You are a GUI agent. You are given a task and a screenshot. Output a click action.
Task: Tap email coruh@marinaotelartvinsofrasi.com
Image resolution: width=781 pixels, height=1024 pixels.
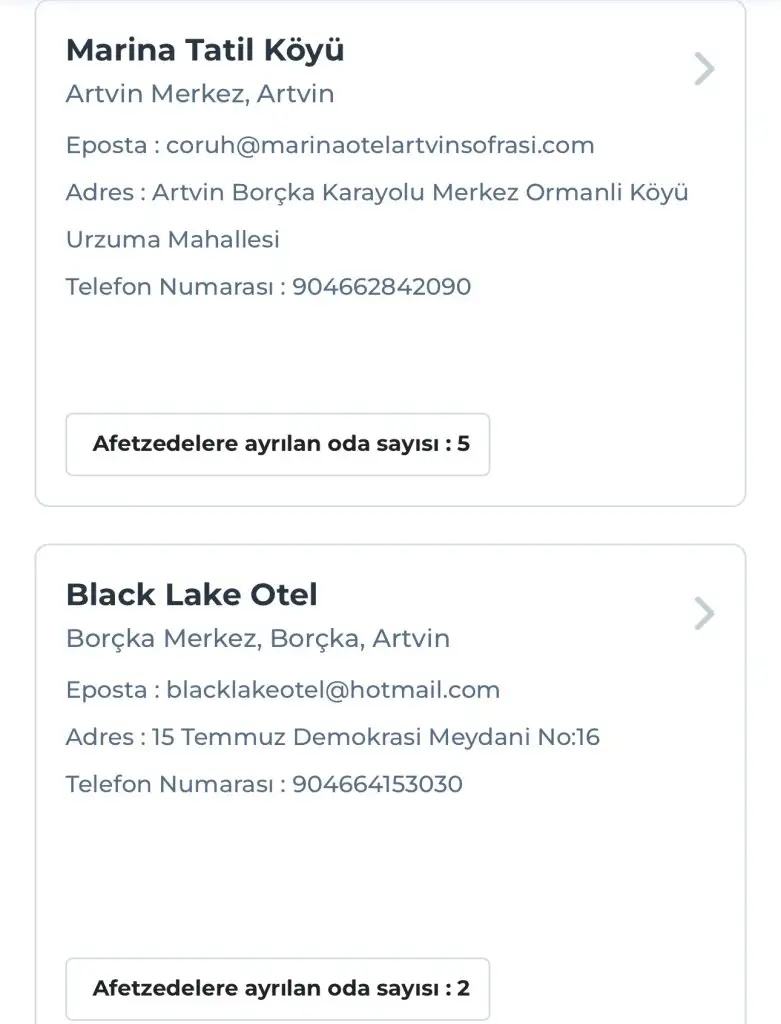380,146
